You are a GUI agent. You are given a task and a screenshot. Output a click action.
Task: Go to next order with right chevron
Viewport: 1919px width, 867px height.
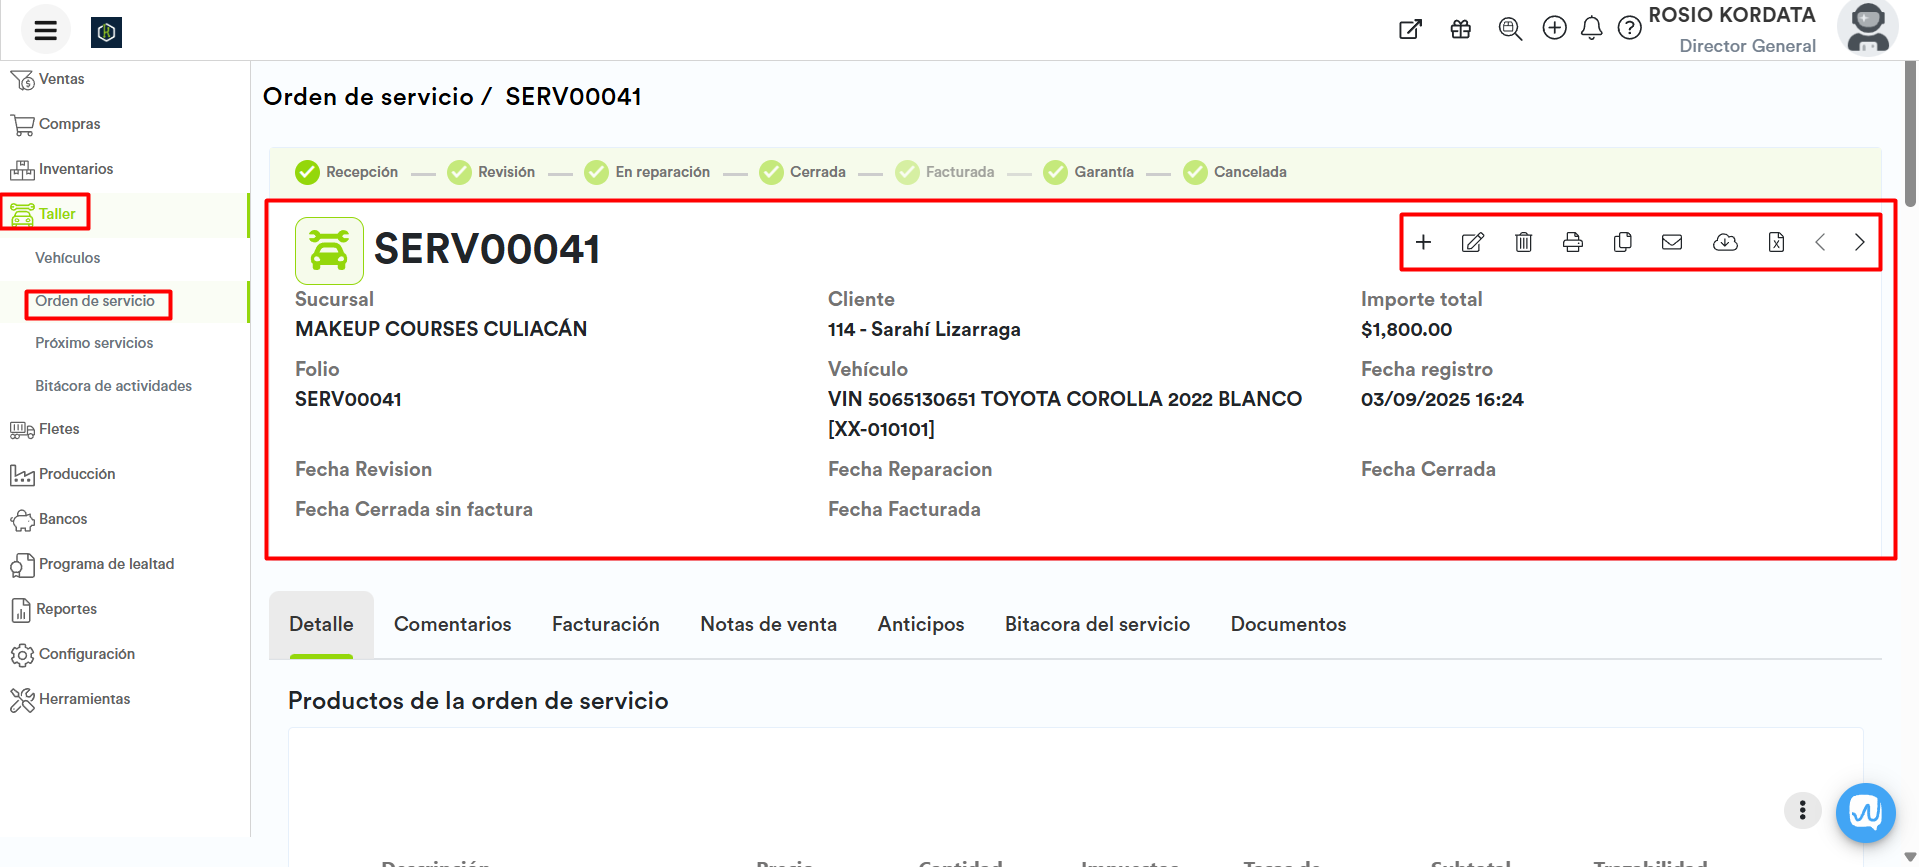(1859, 242)
